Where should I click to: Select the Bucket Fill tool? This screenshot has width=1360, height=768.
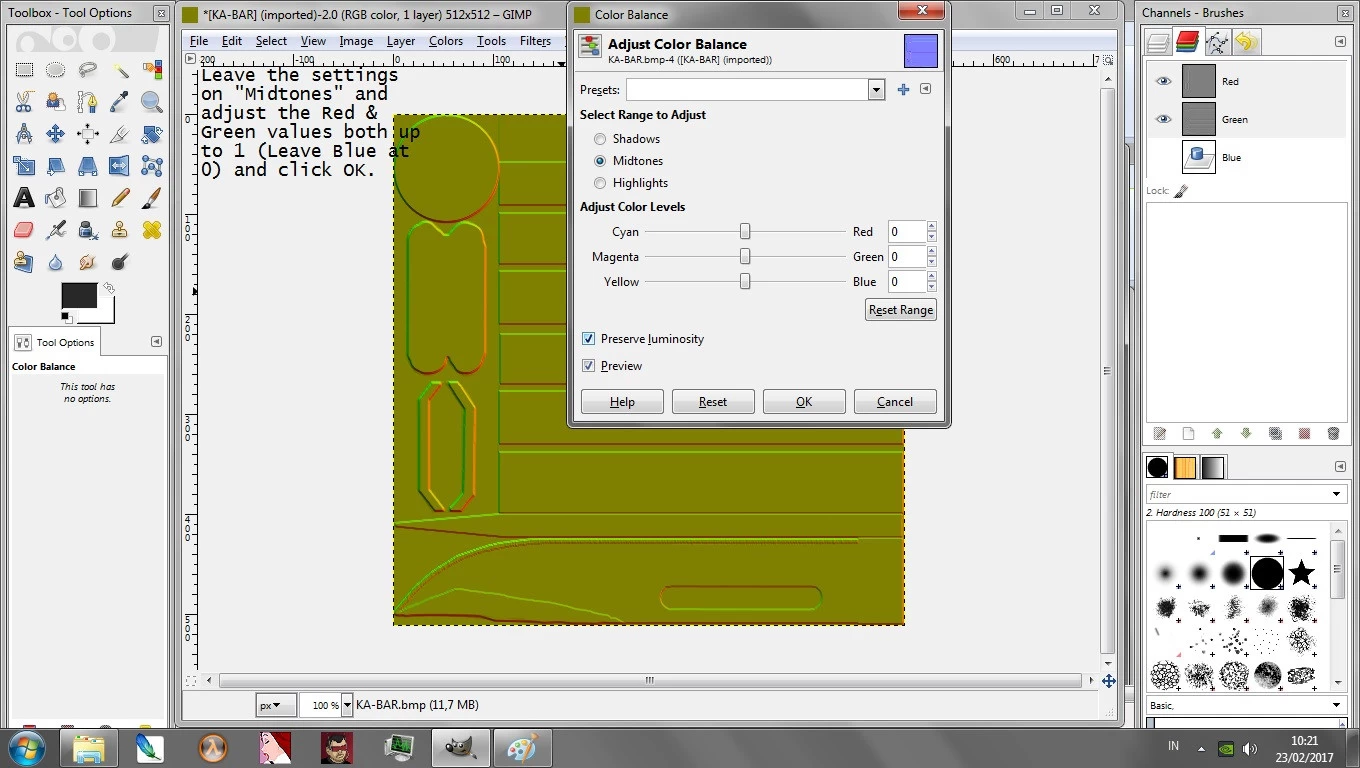pos(56,198)
